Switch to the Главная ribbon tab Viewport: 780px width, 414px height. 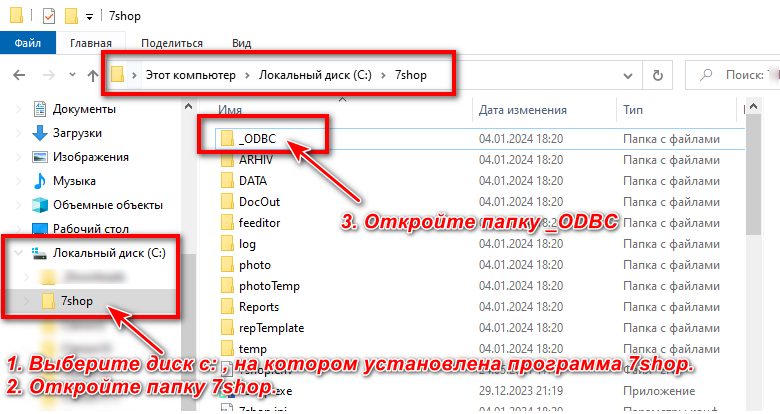point(91,43)
